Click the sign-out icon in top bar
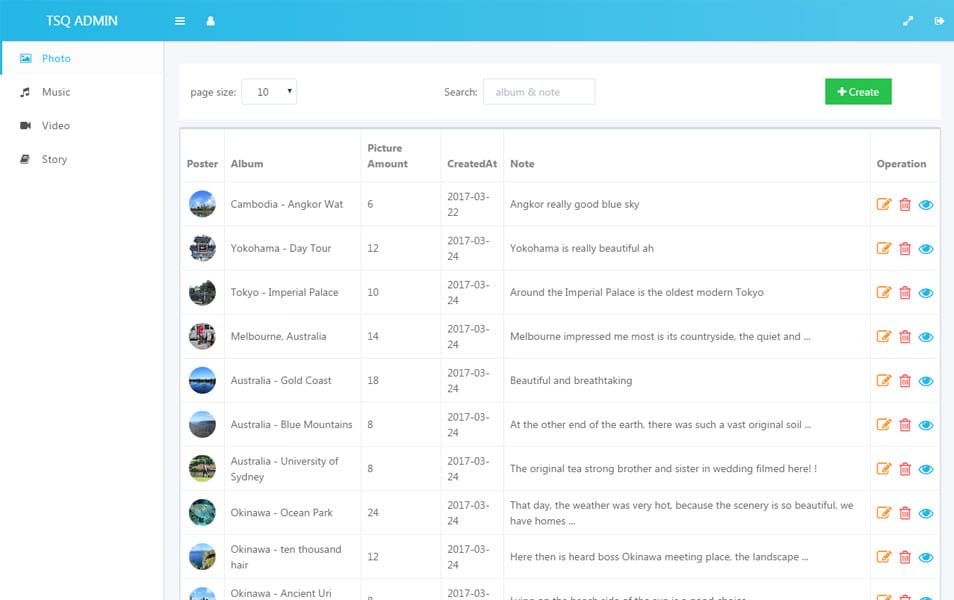The image size is (954, 600). (939, 21)
